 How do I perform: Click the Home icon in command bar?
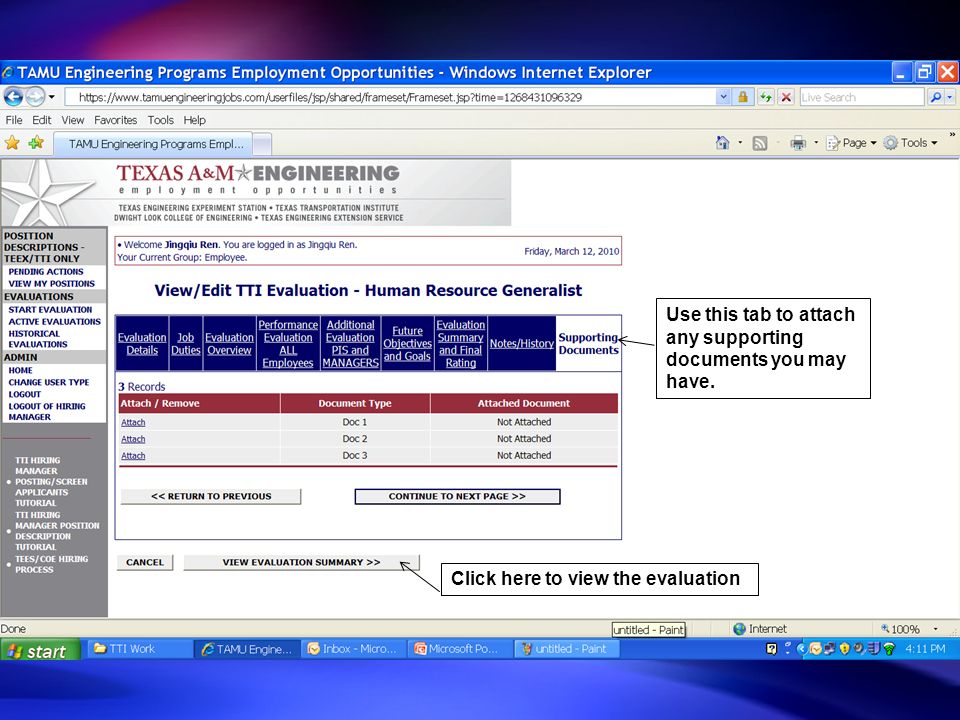pyautogui.click(x=722, y=143)
